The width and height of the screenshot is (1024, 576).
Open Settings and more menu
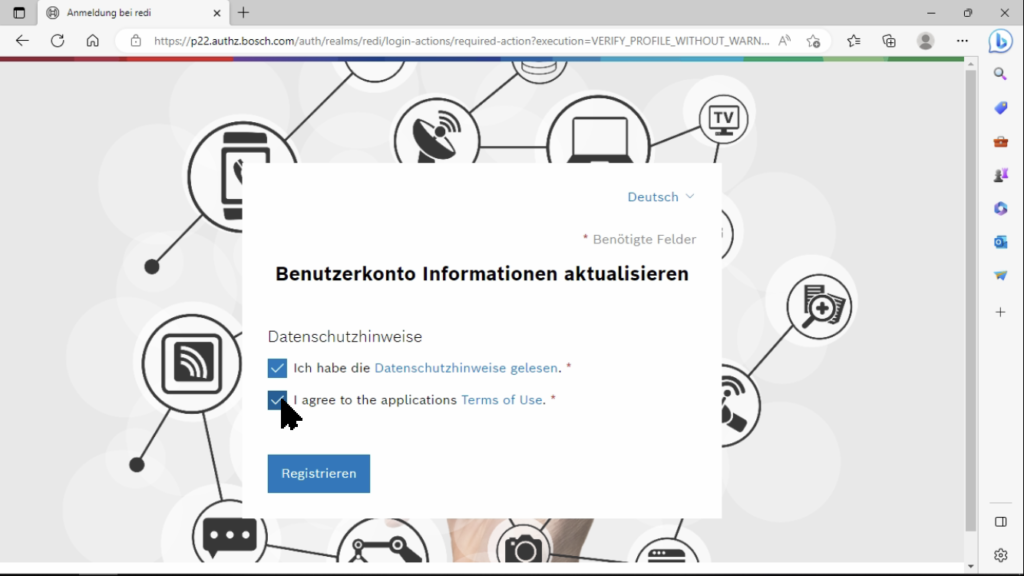click(x=962, y=40)
